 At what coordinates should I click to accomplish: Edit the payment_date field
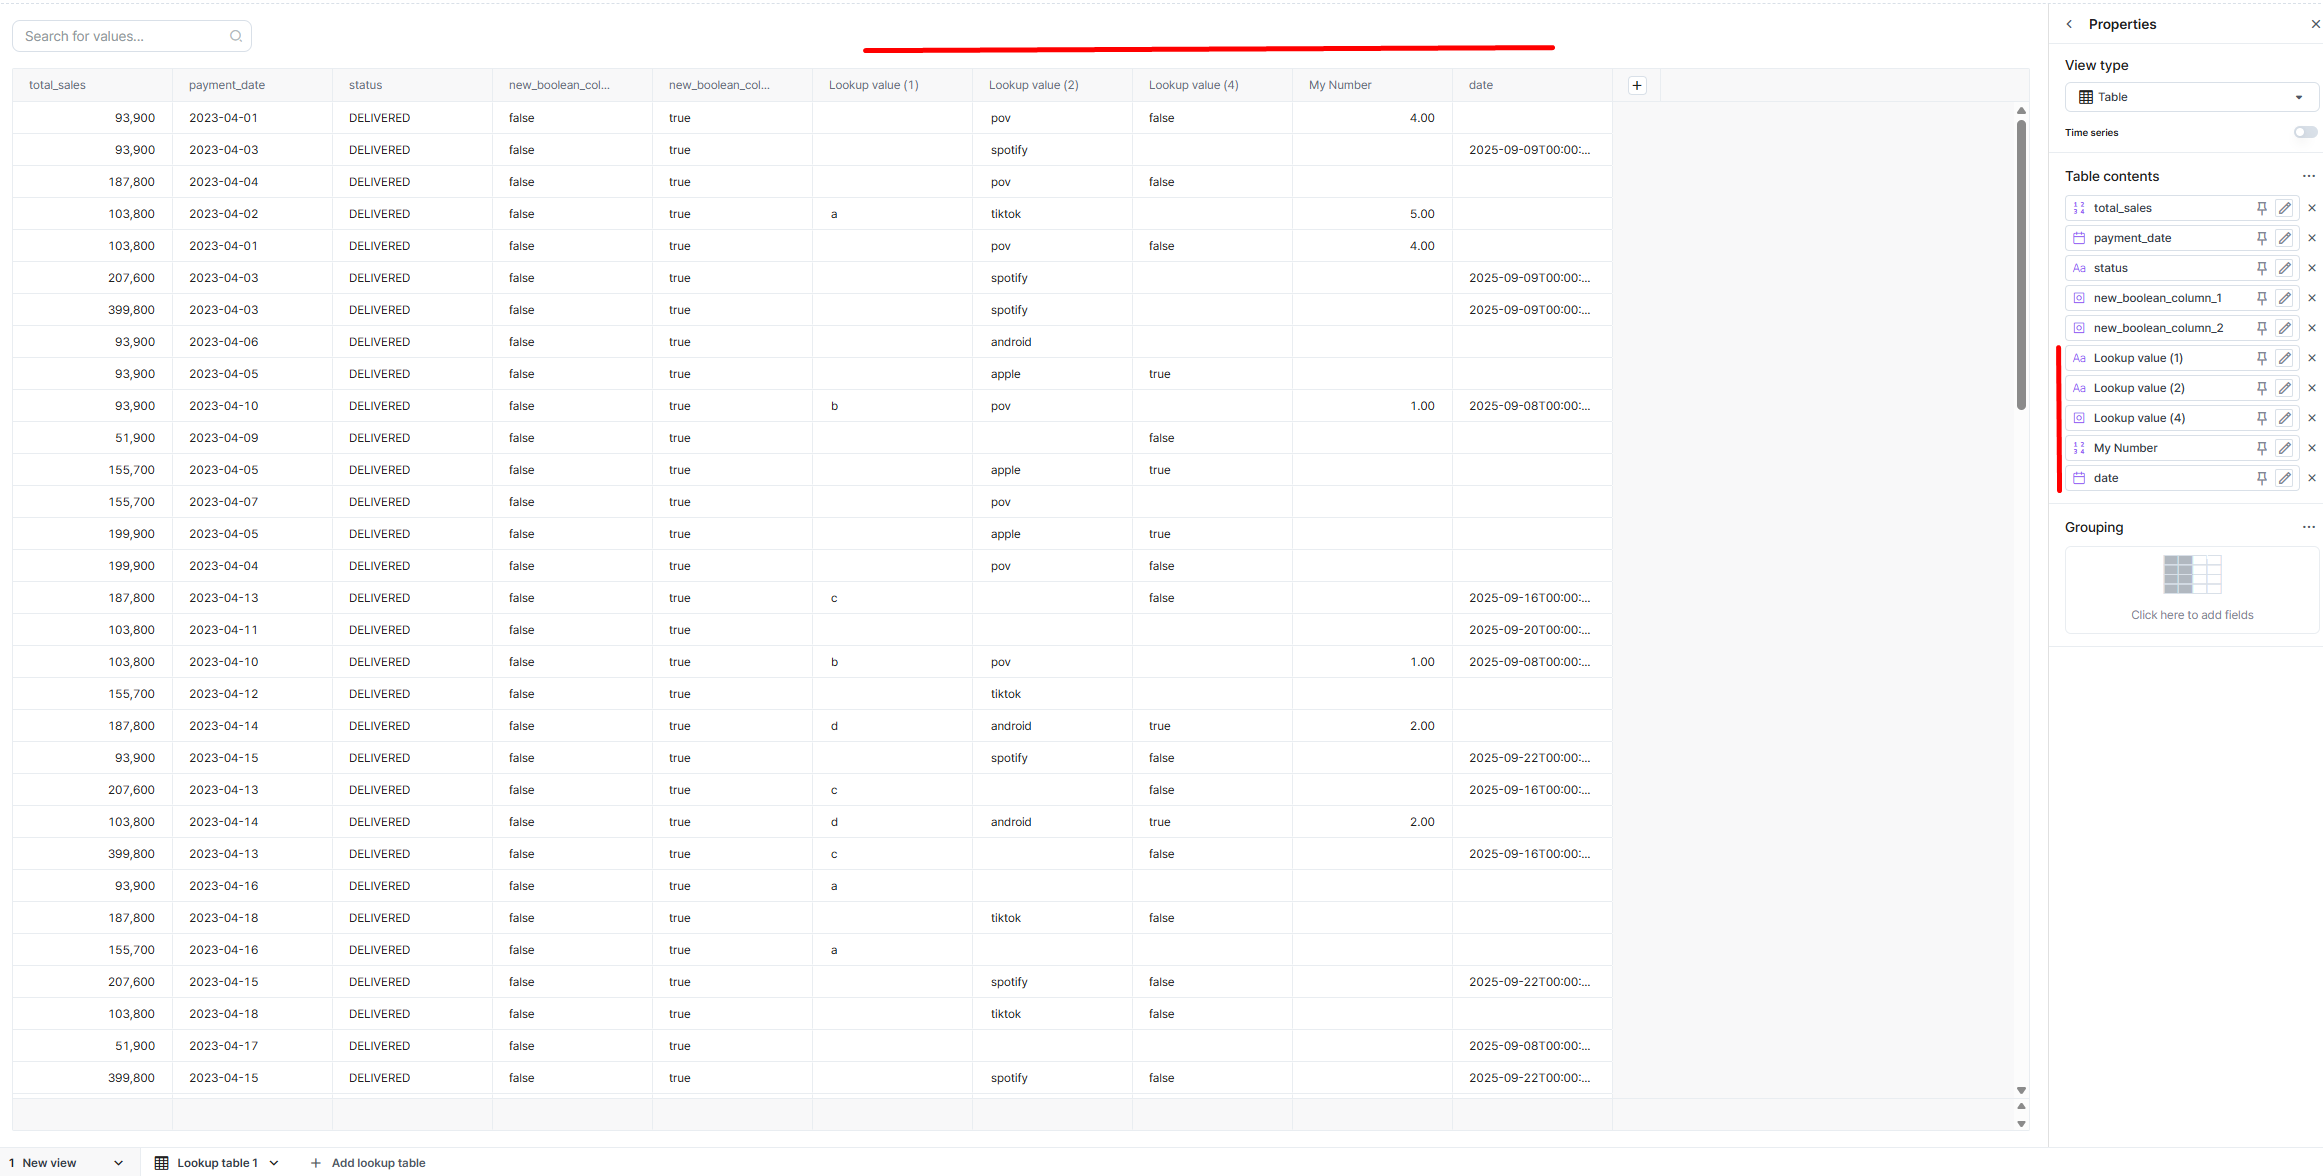2285,238
